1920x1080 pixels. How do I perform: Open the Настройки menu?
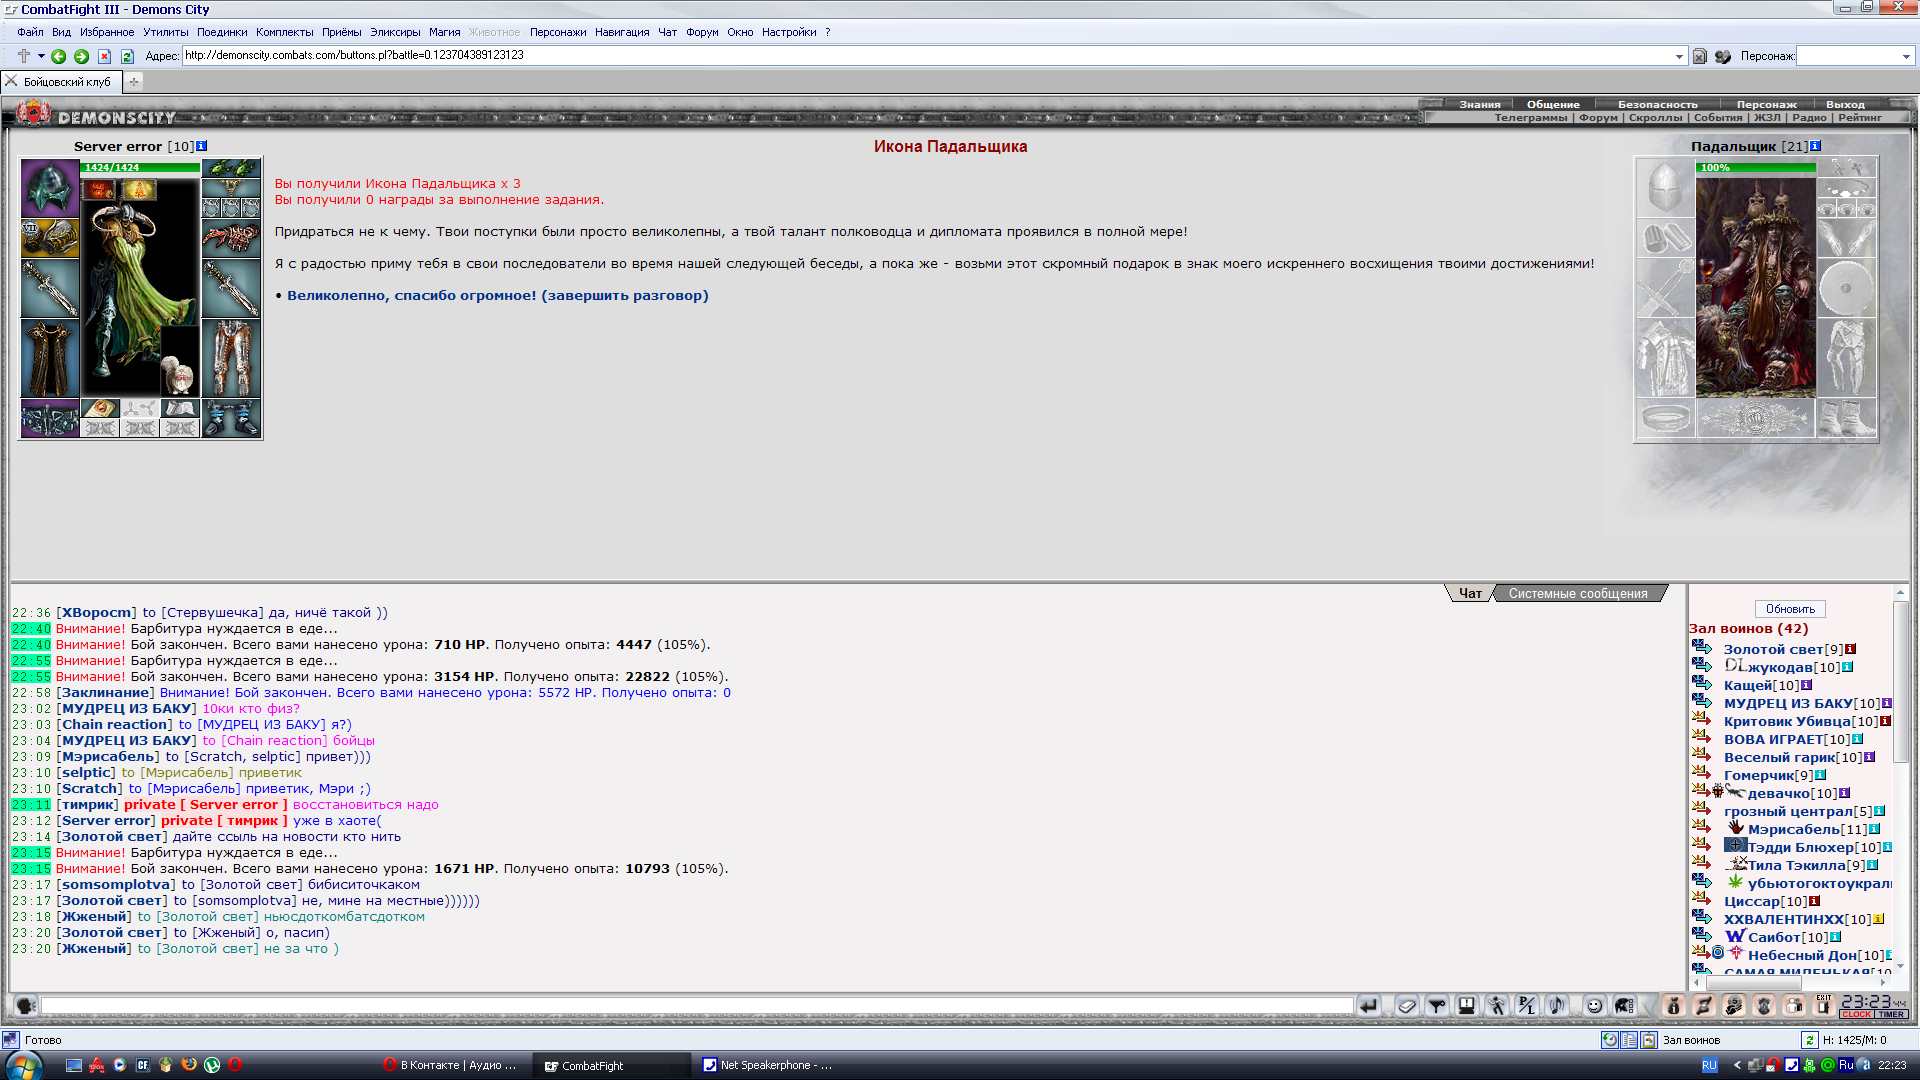789,32
